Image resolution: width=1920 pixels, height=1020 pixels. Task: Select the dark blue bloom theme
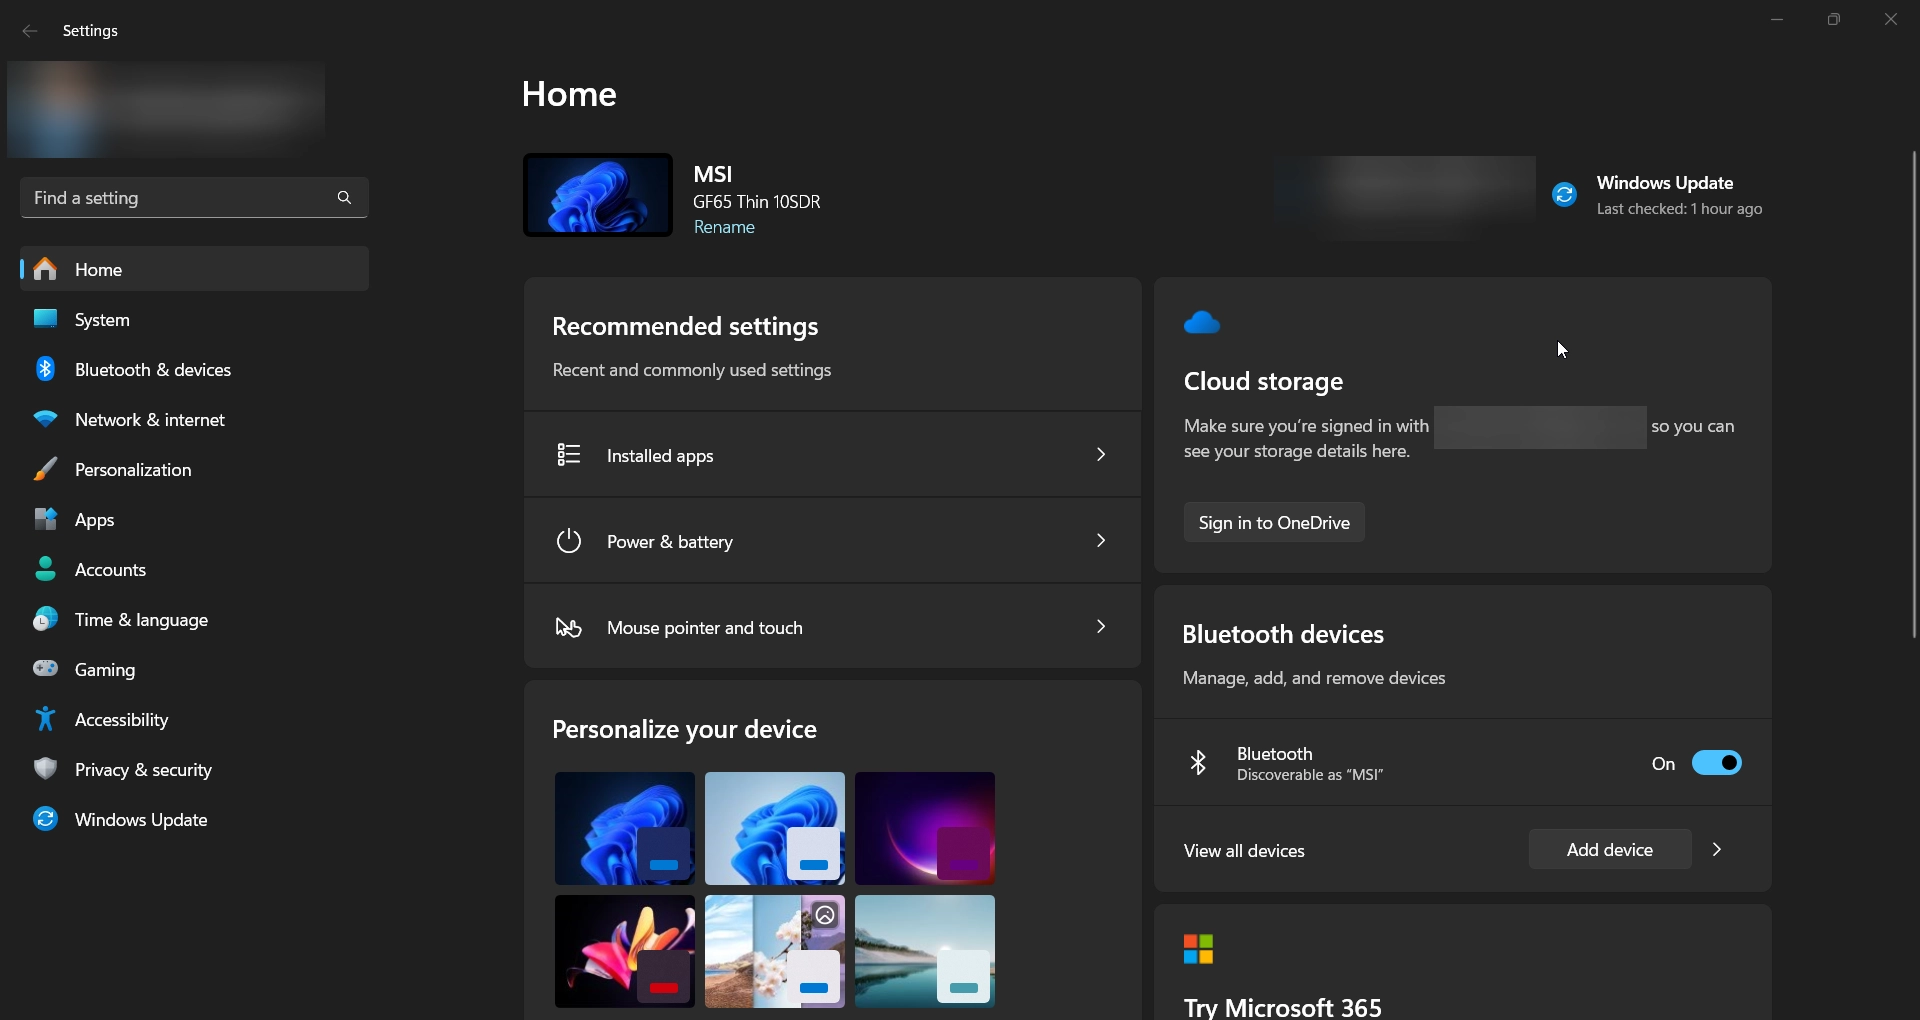625,828
